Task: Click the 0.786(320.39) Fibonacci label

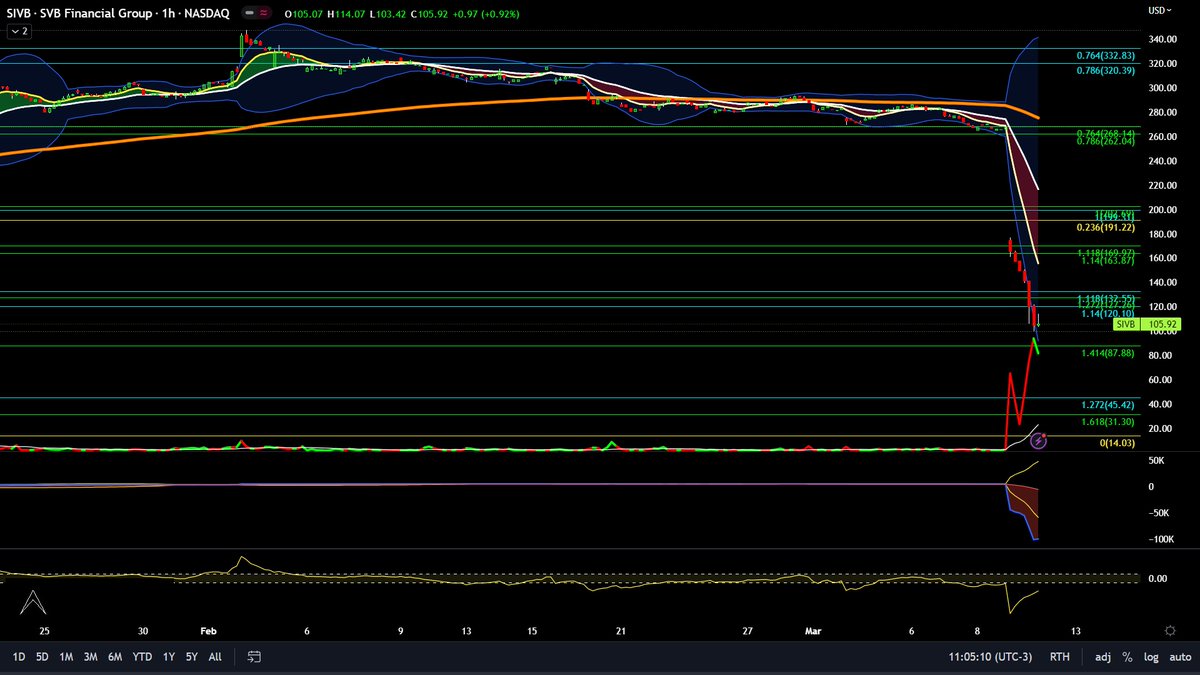Action: pos(1107,70)
